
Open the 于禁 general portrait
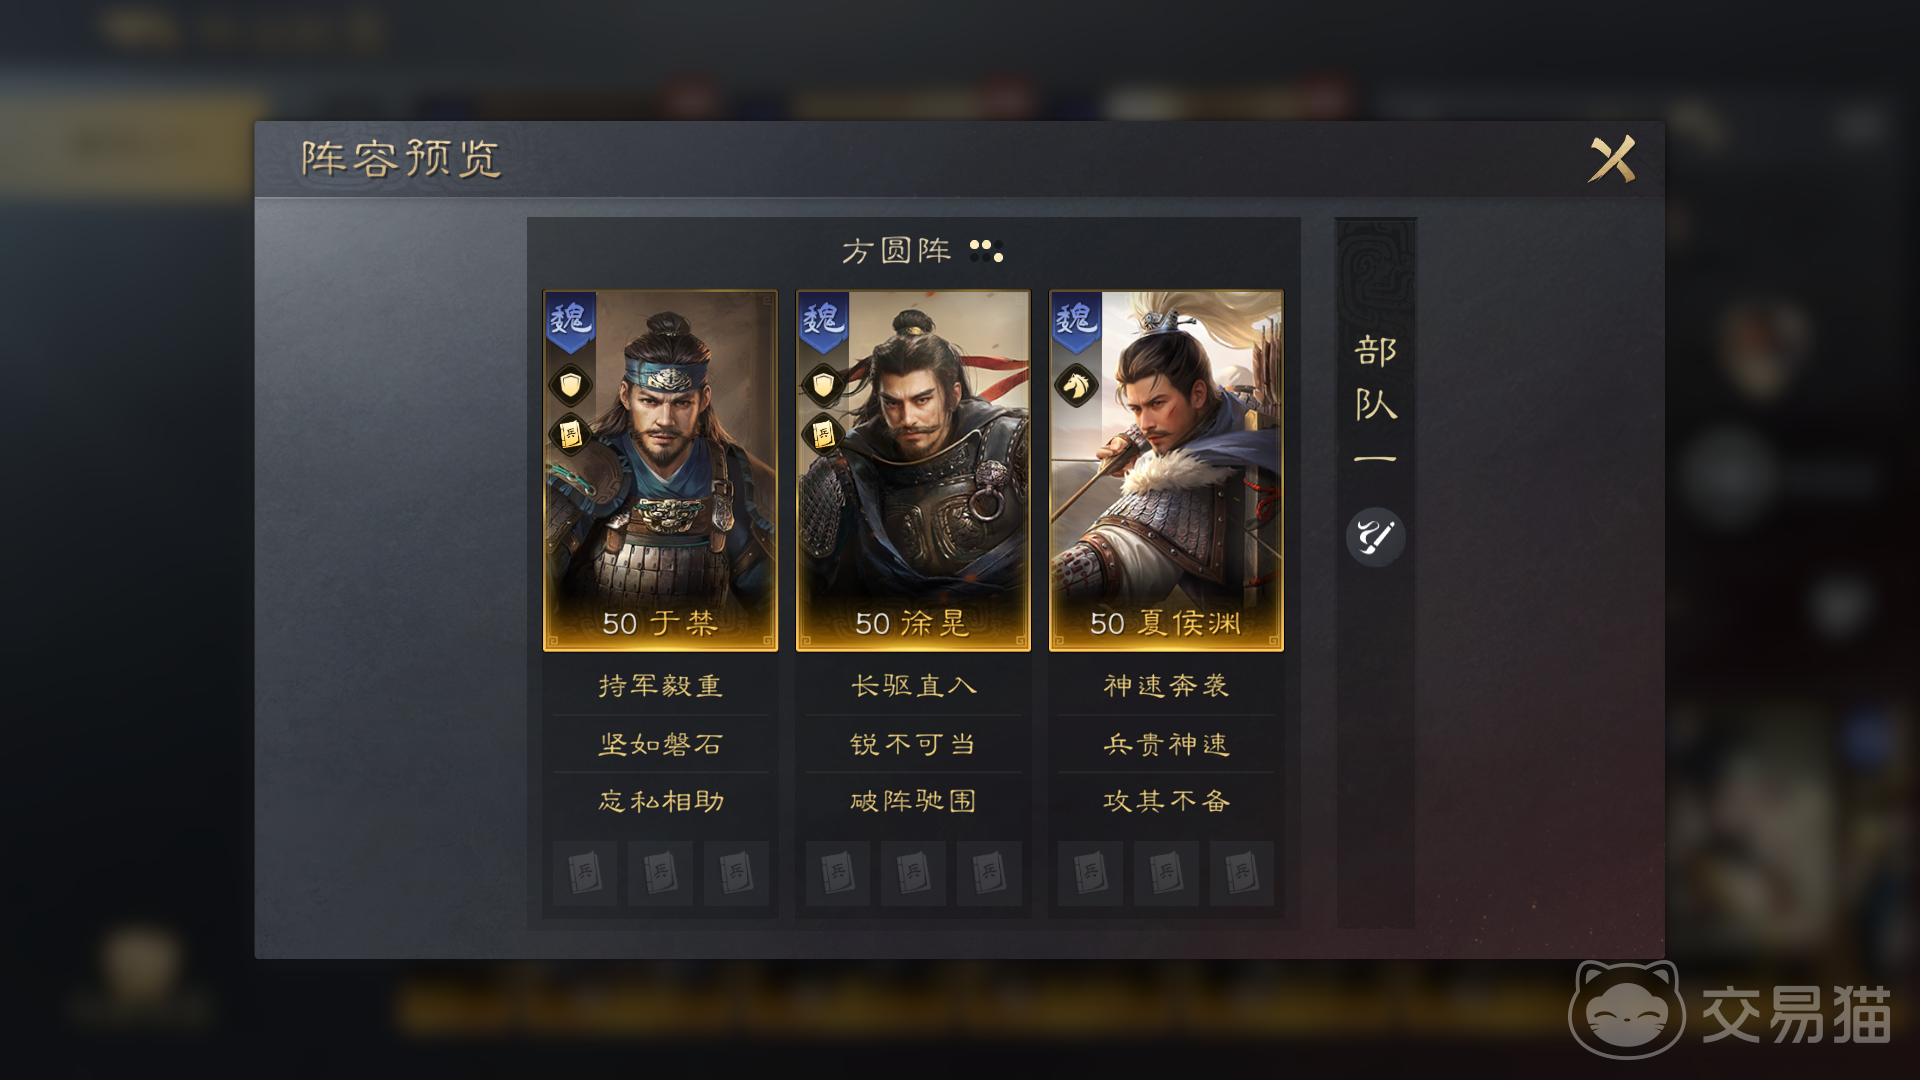(x=660, y=471)
